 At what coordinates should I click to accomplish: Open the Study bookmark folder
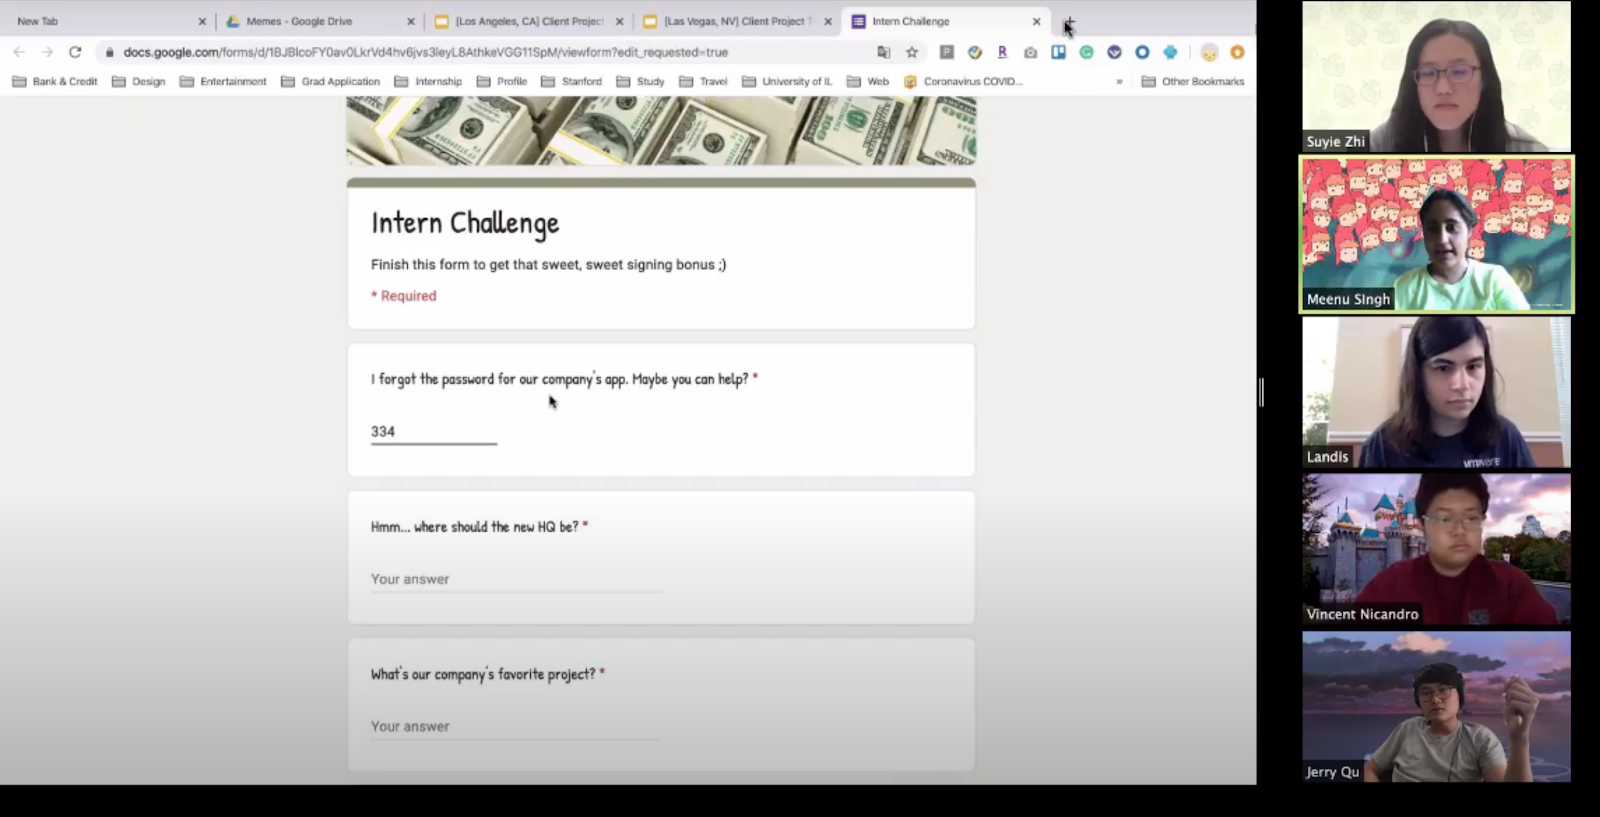coord(640,82)
